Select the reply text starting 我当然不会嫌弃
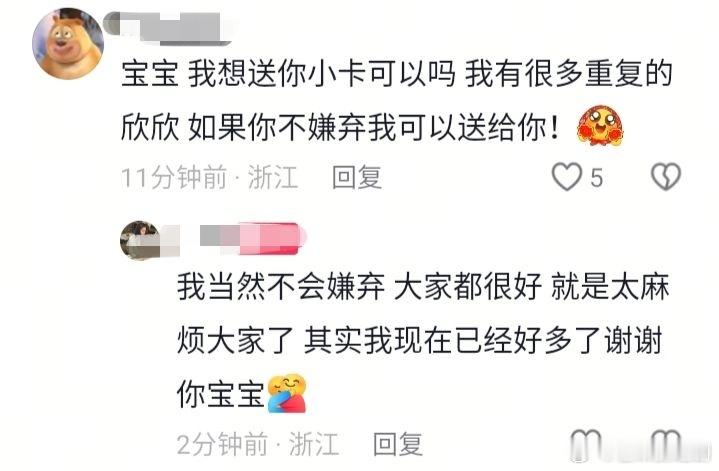Viewport: 719px width, 471px height. coord(423,340)
